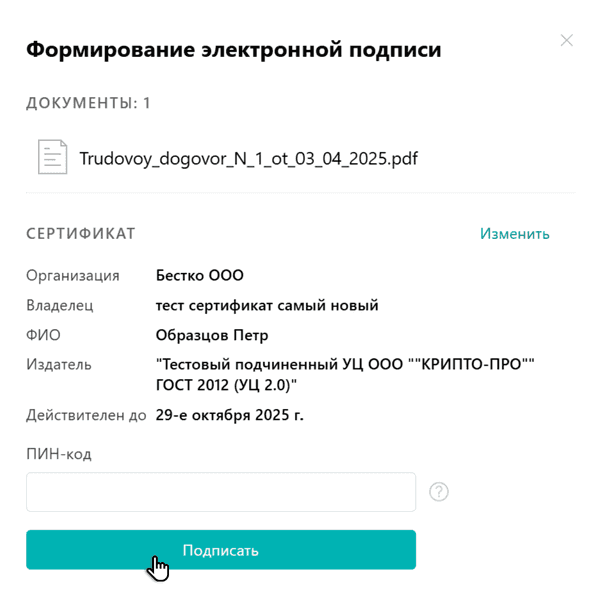Click the Изменить link to change certificate
The image size is (600, 599).
tap(514, 234)
